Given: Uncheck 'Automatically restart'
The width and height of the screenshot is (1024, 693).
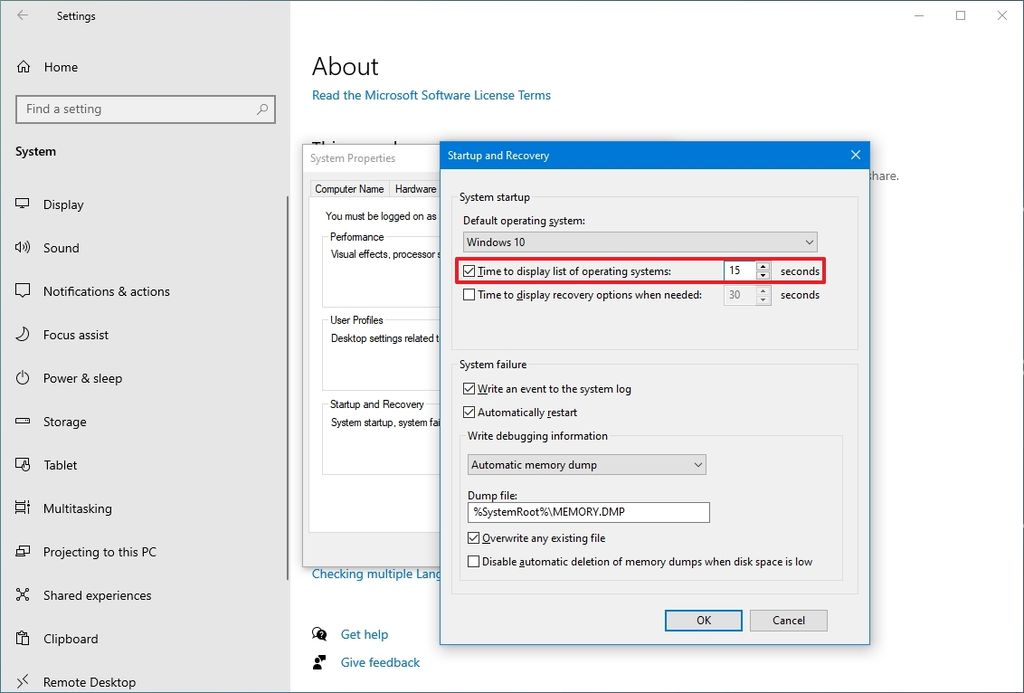Looking at the screenshot, I should tap(469, 412).
